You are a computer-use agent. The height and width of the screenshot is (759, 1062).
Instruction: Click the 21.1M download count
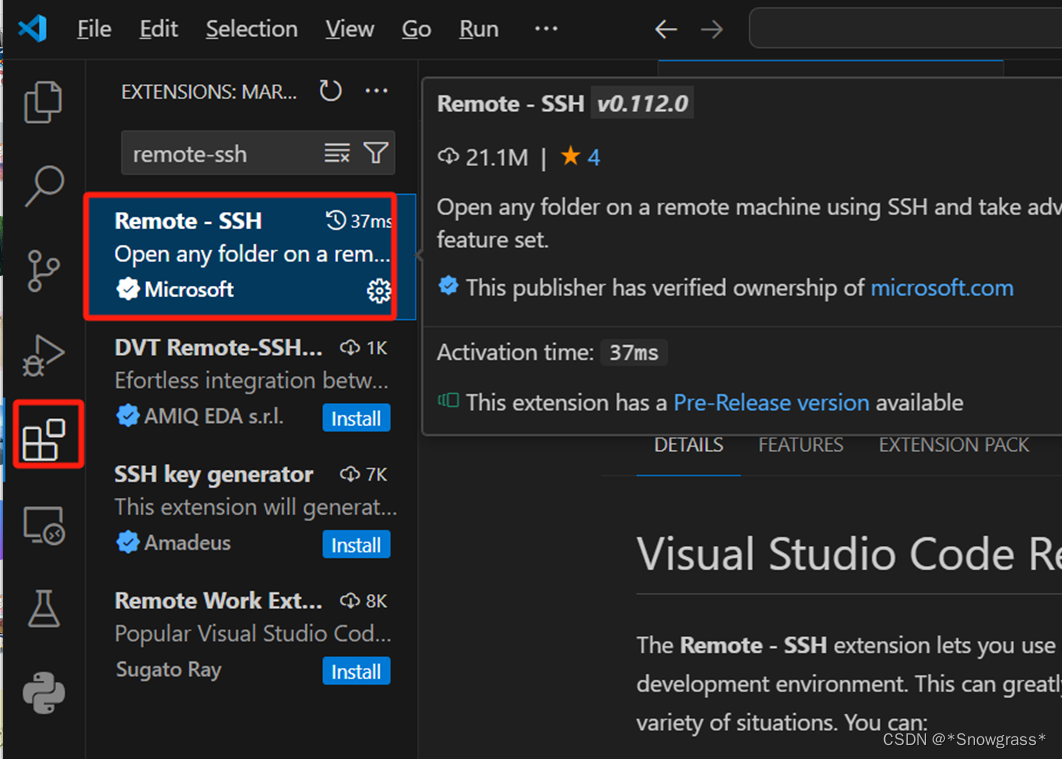[483, 157]
